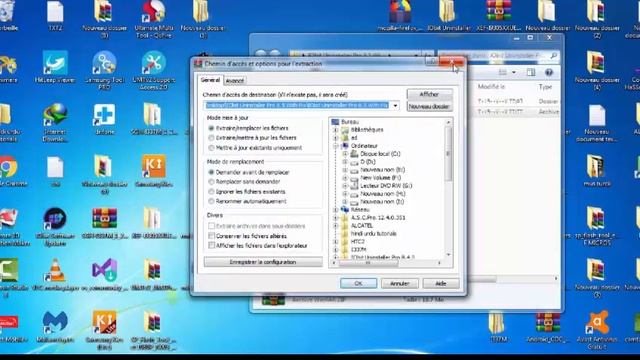
Task: Open the Visual Studio installer desktop icon
Action: coord(104,271)
